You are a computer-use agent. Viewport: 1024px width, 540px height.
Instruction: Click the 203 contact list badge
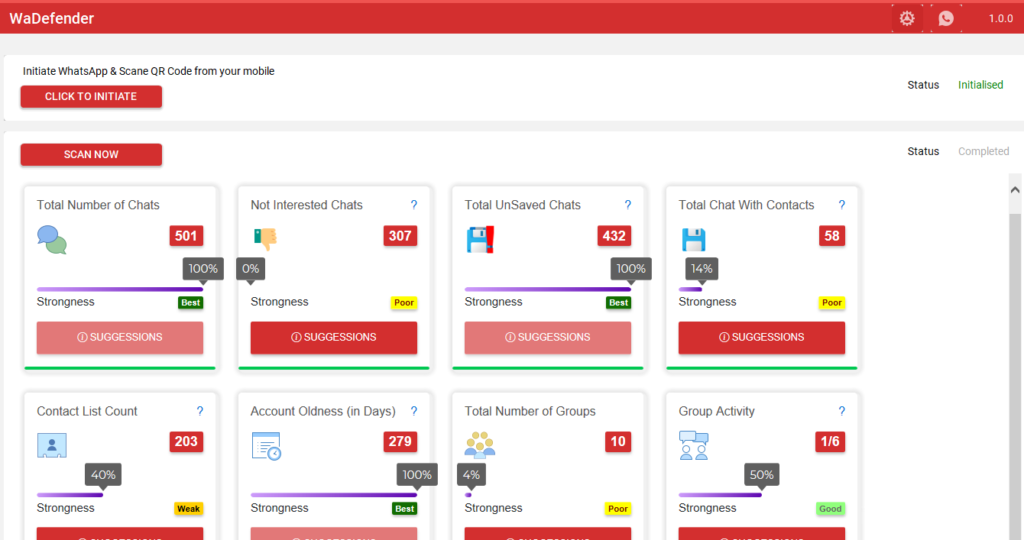pyautogui.click(x=186, y=441)
